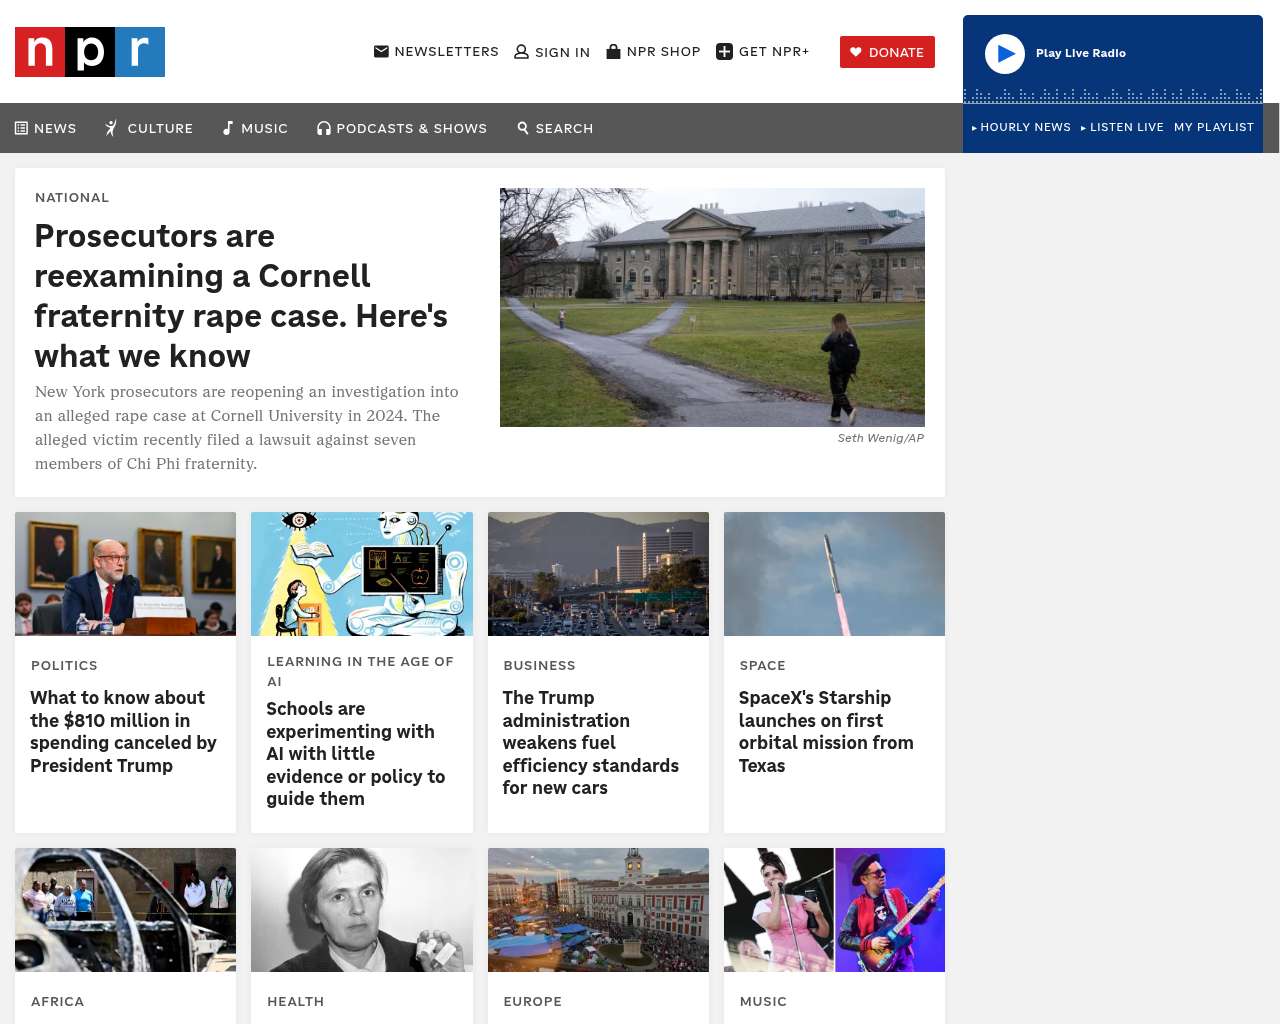Open Newsletters via envelope icon
1280x1024 pixels.
pyautogui.click(x=381, y=51)
